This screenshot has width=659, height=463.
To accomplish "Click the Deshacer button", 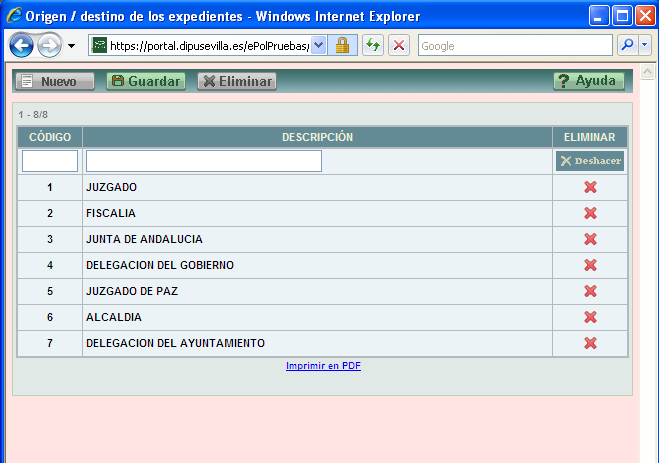I will 590,161.
